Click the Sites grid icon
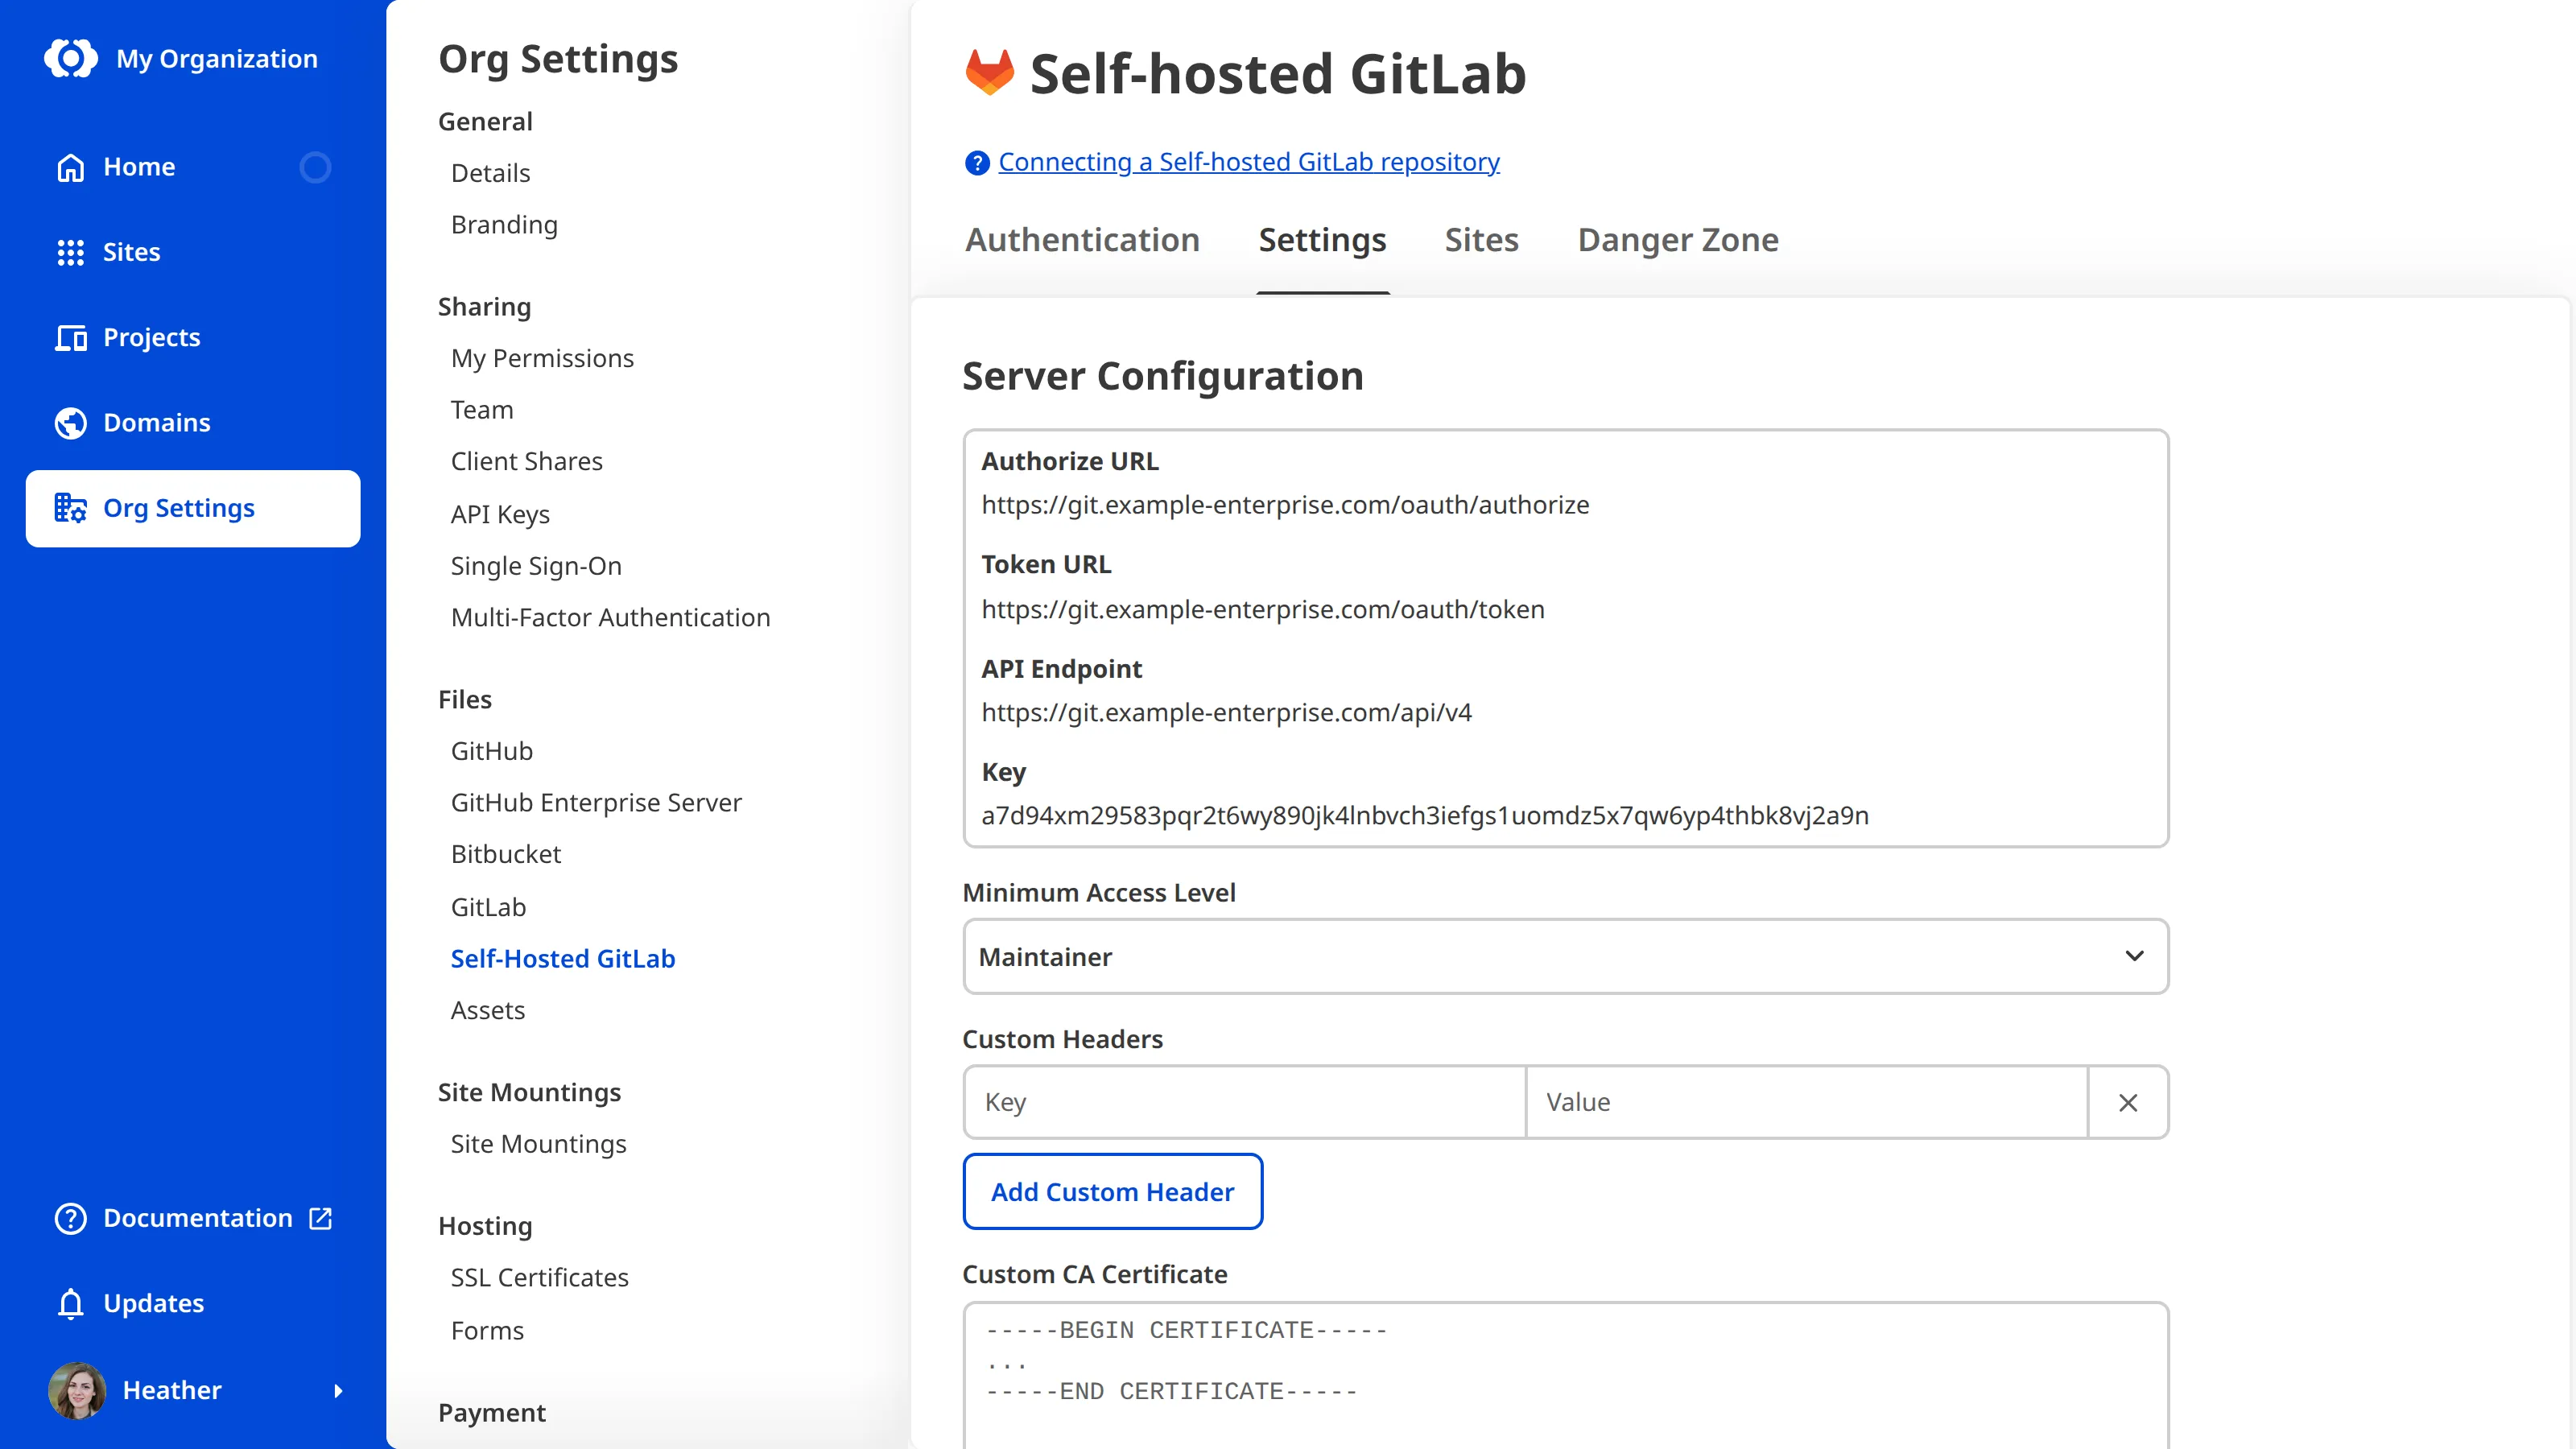This screenshot has width=2576, height=1449. click(70, 252)
